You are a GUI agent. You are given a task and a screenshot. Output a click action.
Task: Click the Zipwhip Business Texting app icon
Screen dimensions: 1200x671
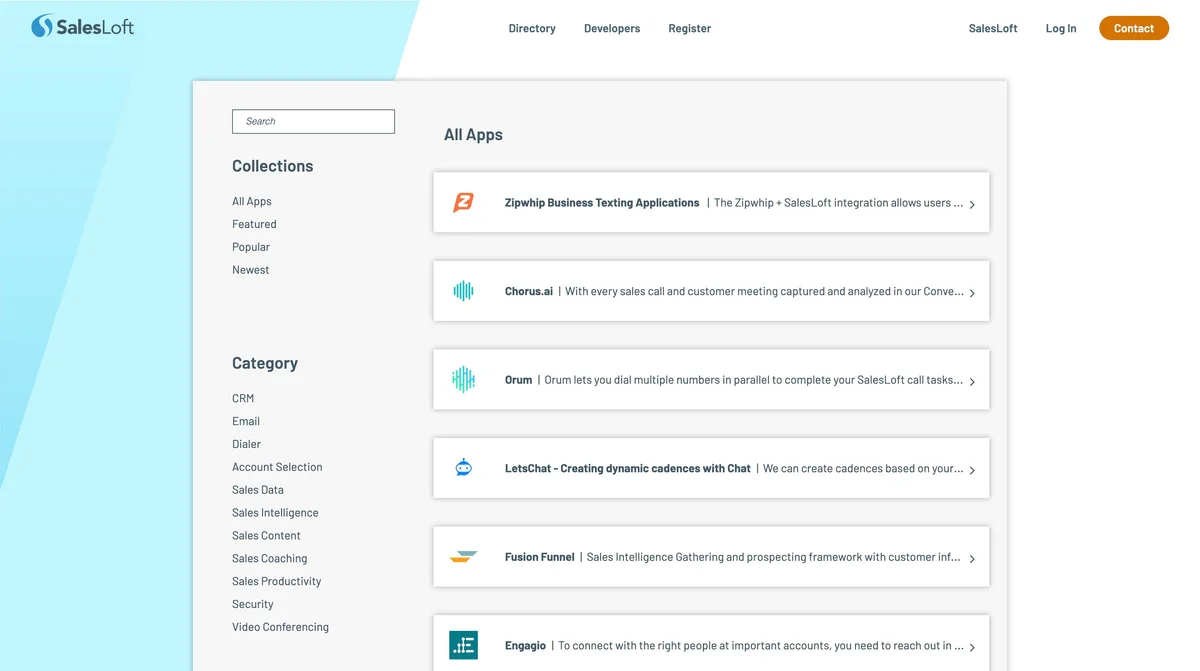tap(463, 202)
